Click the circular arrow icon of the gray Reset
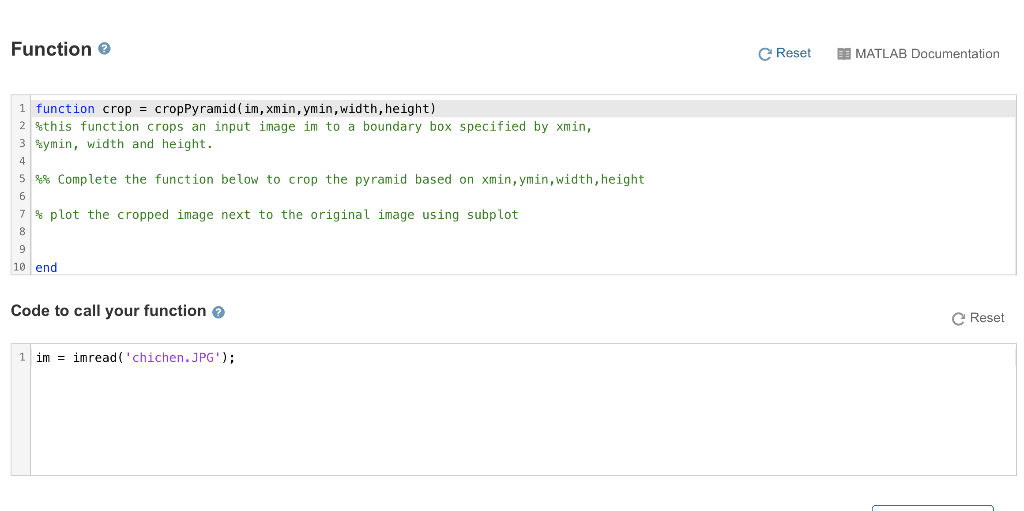This screenshot has height=511, width=1024. point(958,319)
